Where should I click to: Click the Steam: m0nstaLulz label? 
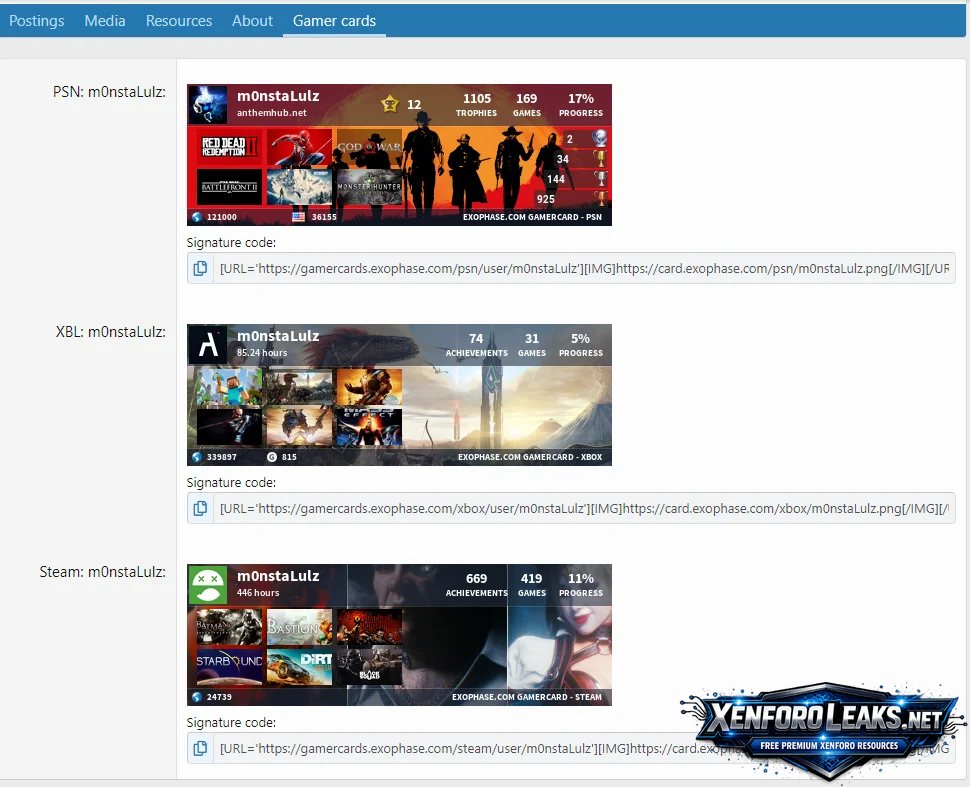[x=103, y=572]
